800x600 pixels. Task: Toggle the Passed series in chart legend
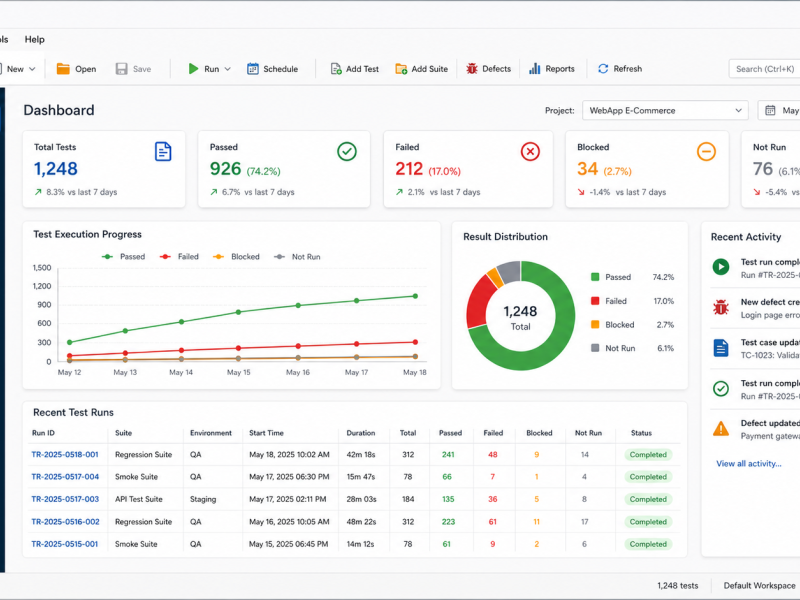[123, 257]
